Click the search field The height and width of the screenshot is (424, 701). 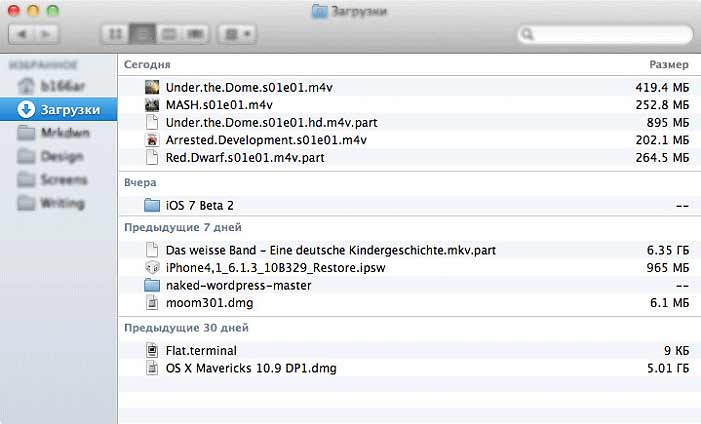coord(605,34)
